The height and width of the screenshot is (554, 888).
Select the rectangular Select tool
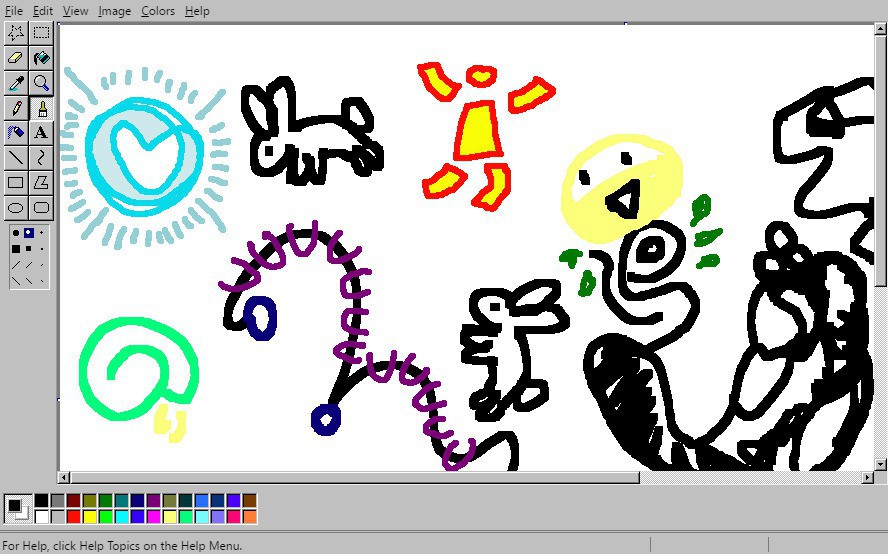(x=41, y=32)
